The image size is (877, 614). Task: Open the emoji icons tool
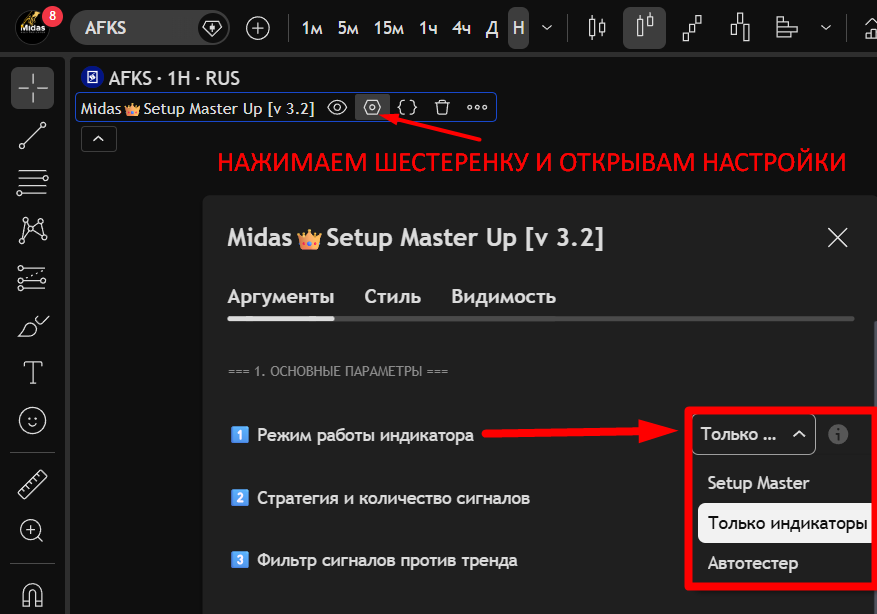pos(33,421)
